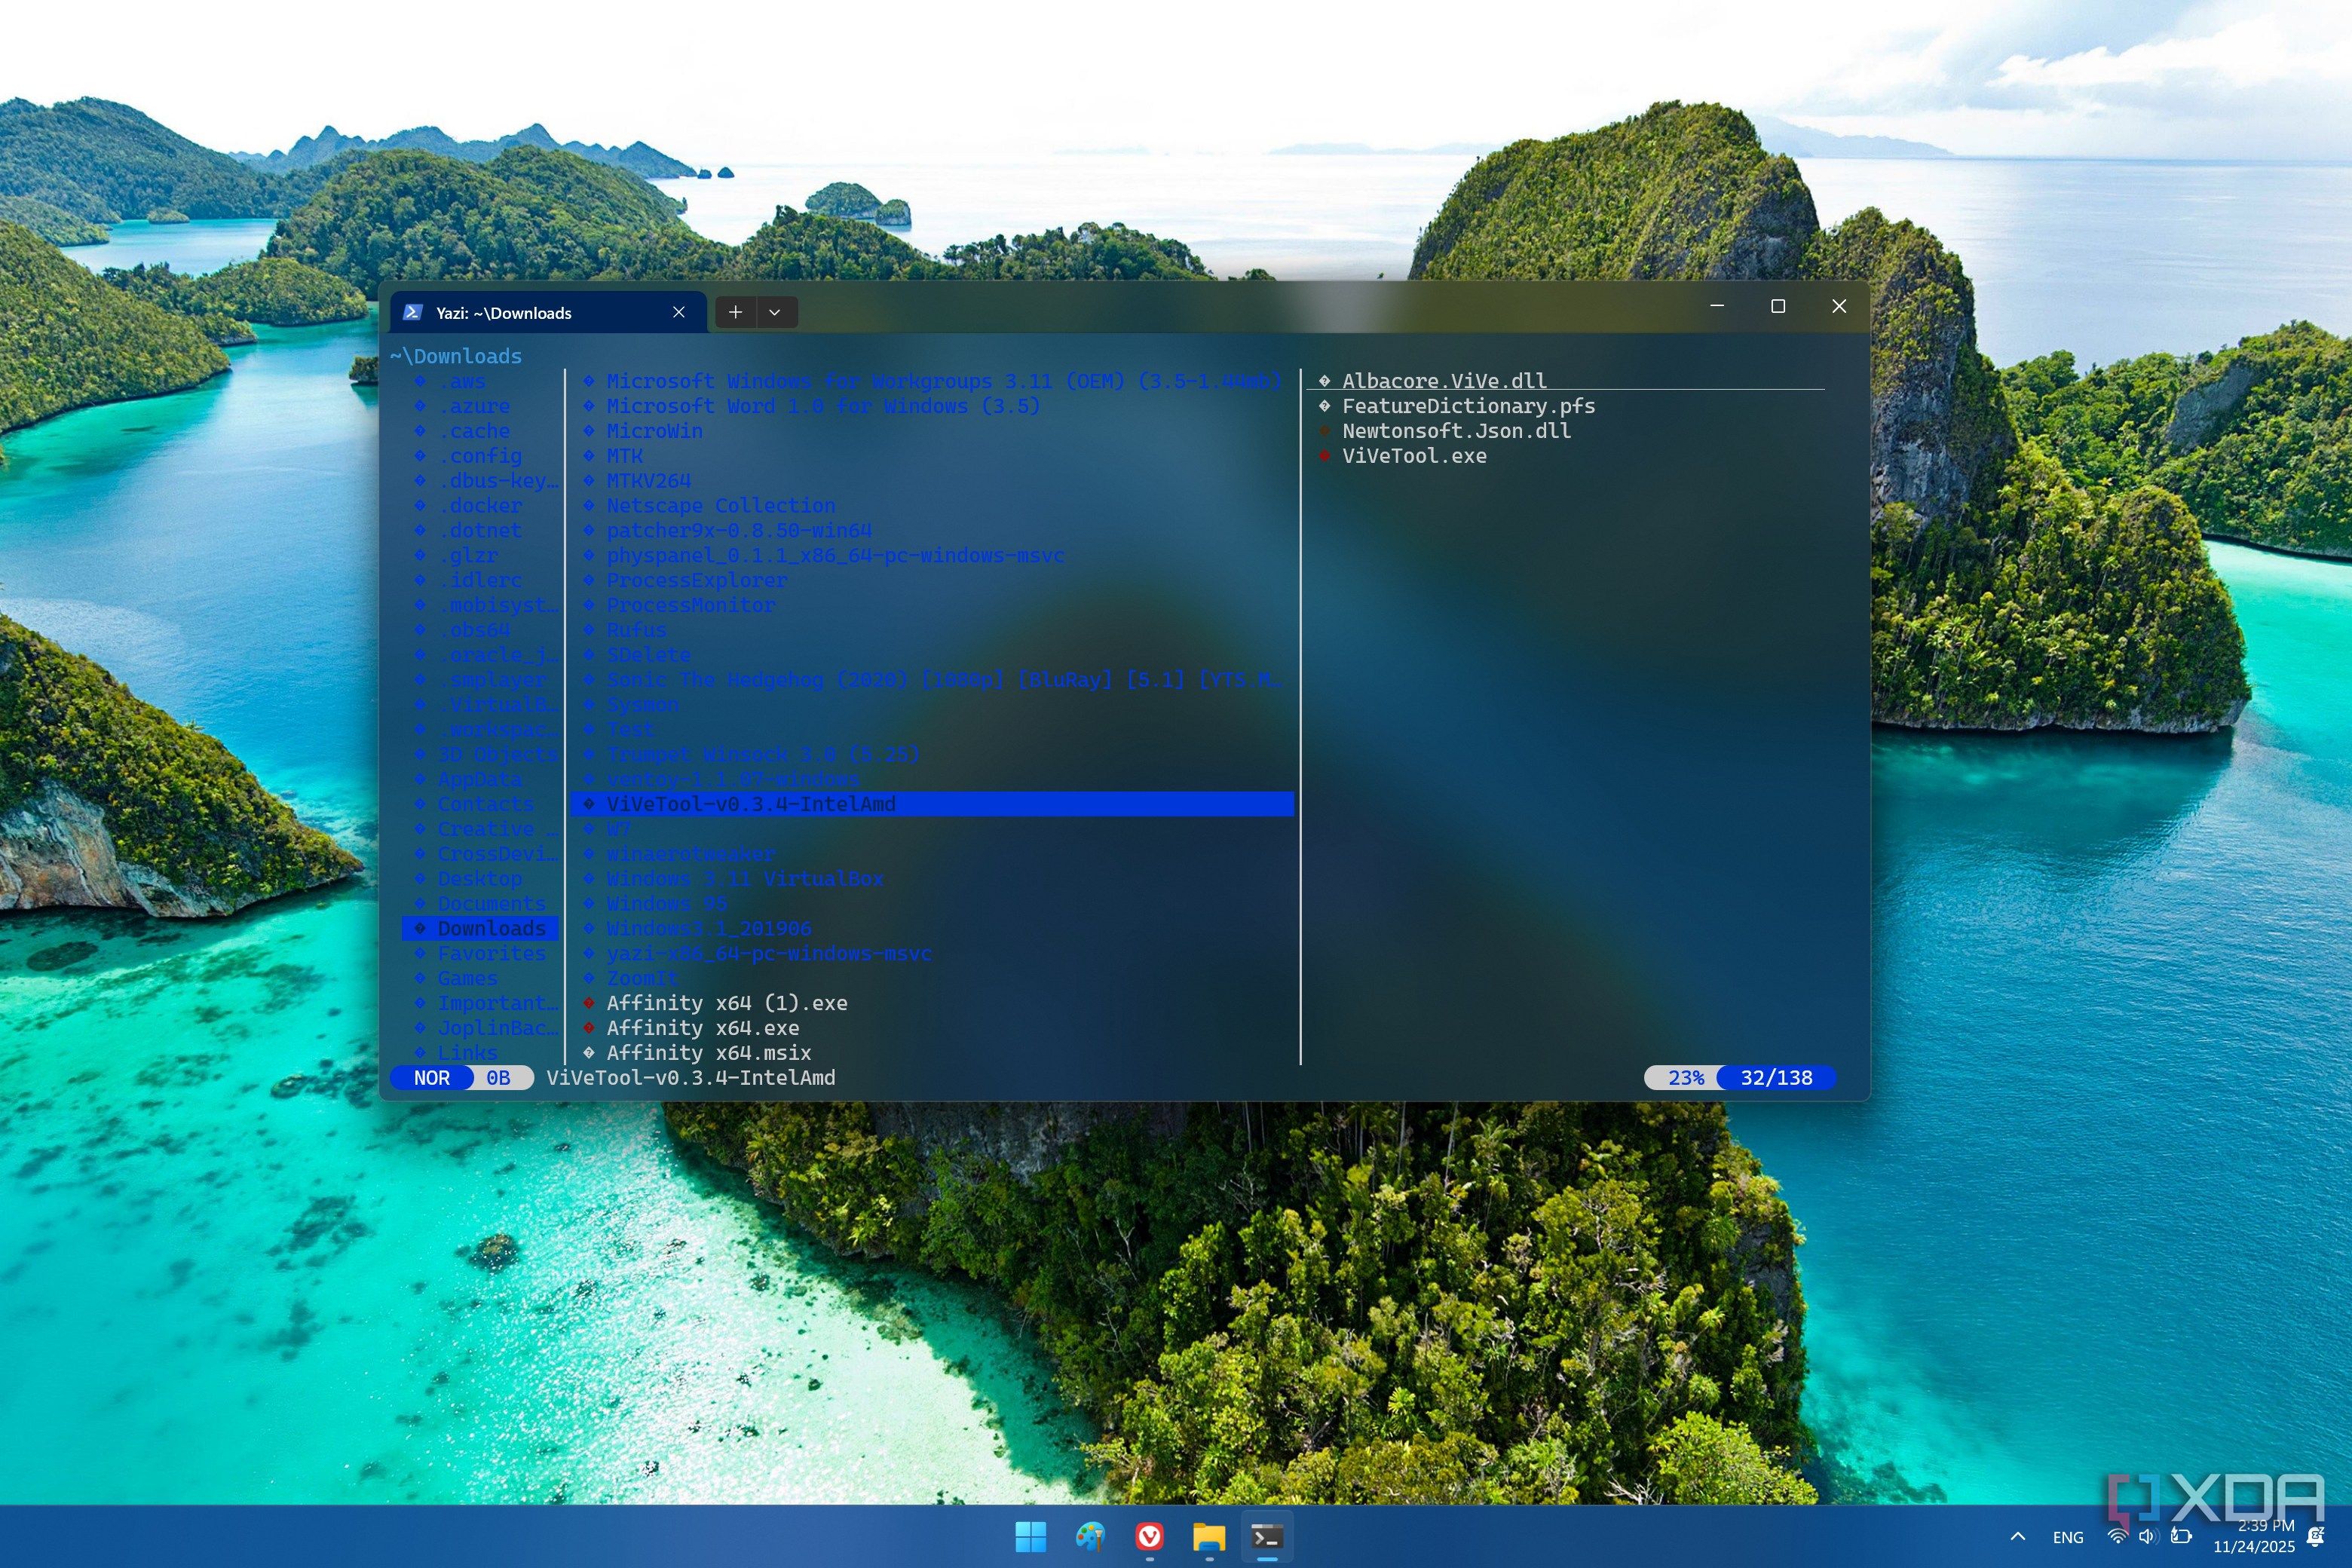Click the highlighted ViVeTool-v0.3.4-IntelAmd folder
Screen dimensions: 2352x1568
(932, 804)
